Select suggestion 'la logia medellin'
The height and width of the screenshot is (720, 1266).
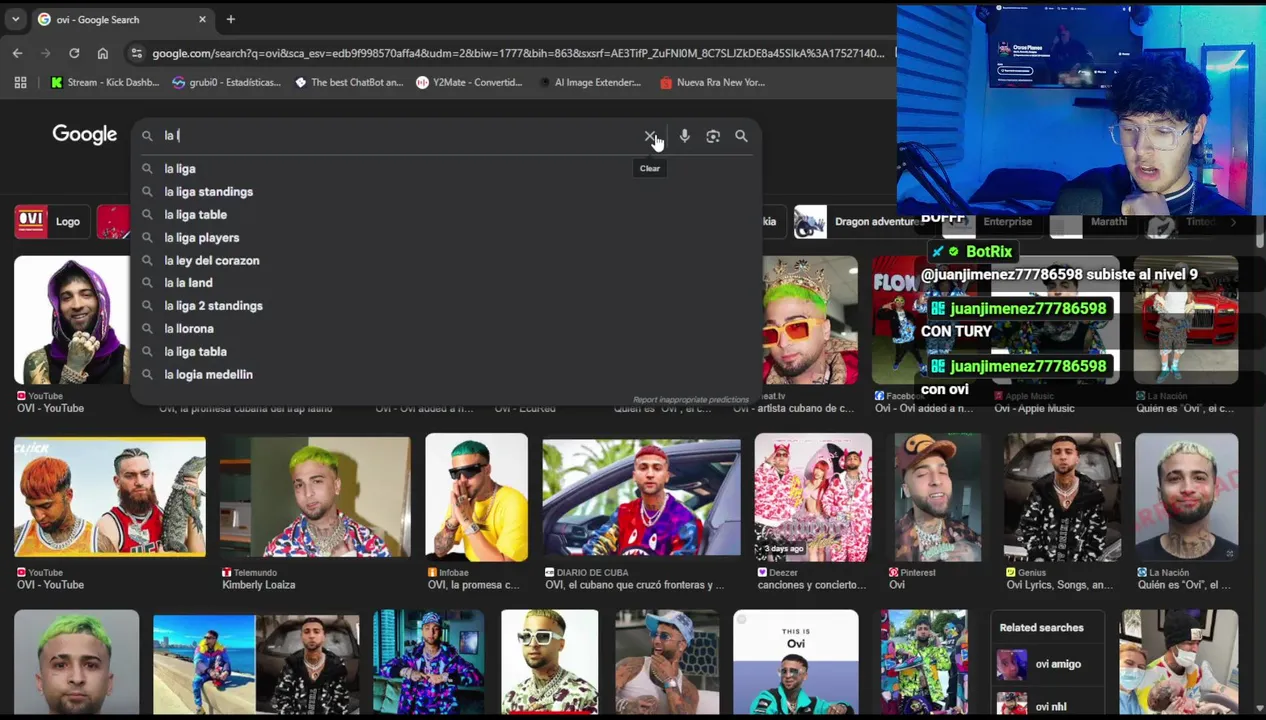(x=445, y=375)
